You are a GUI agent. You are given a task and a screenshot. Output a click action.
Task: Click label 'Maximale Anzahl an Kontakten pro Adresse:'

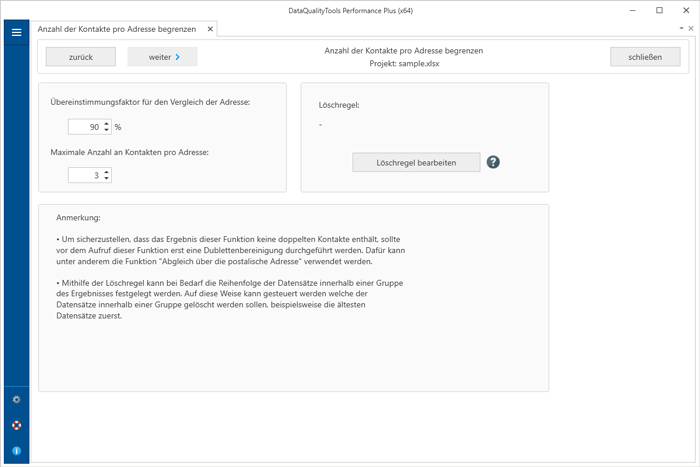pyautogui.click(x=129, y=152)
